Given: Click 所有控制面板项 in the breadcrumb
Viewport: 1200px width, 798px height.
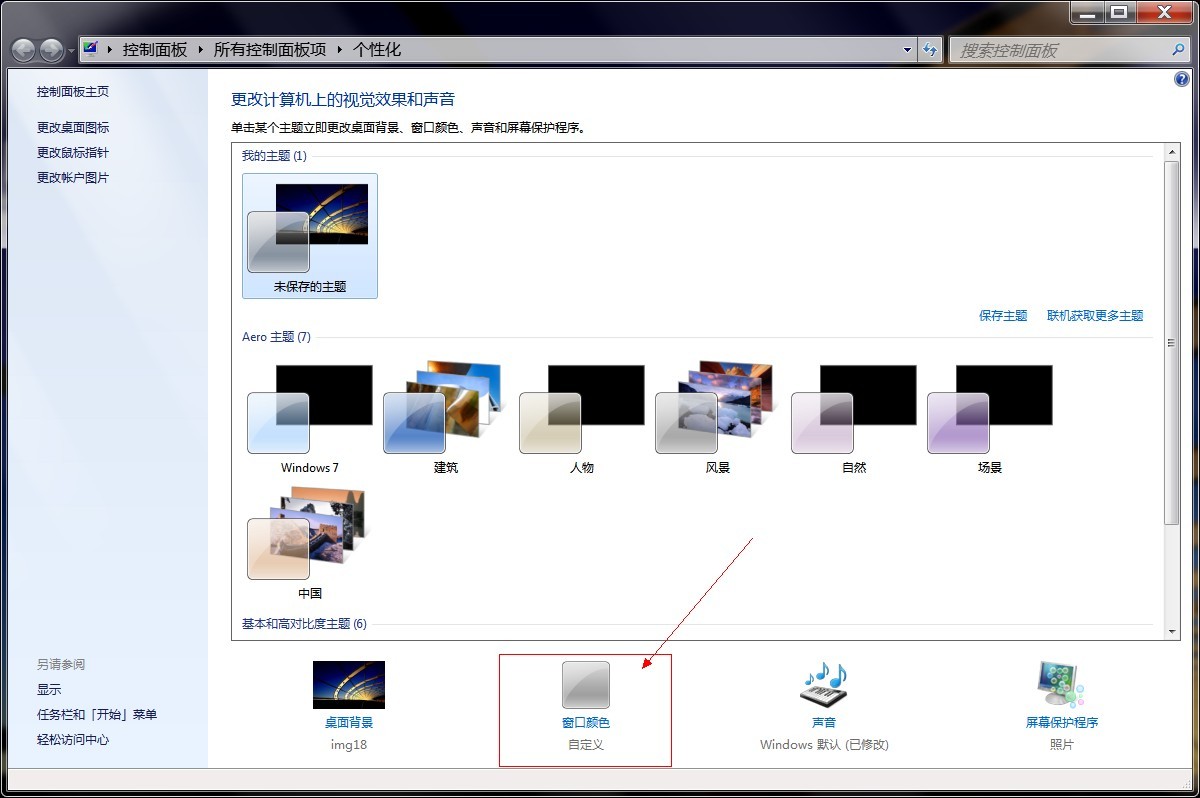Looking at the screenshot, I should tap(270, 49).
